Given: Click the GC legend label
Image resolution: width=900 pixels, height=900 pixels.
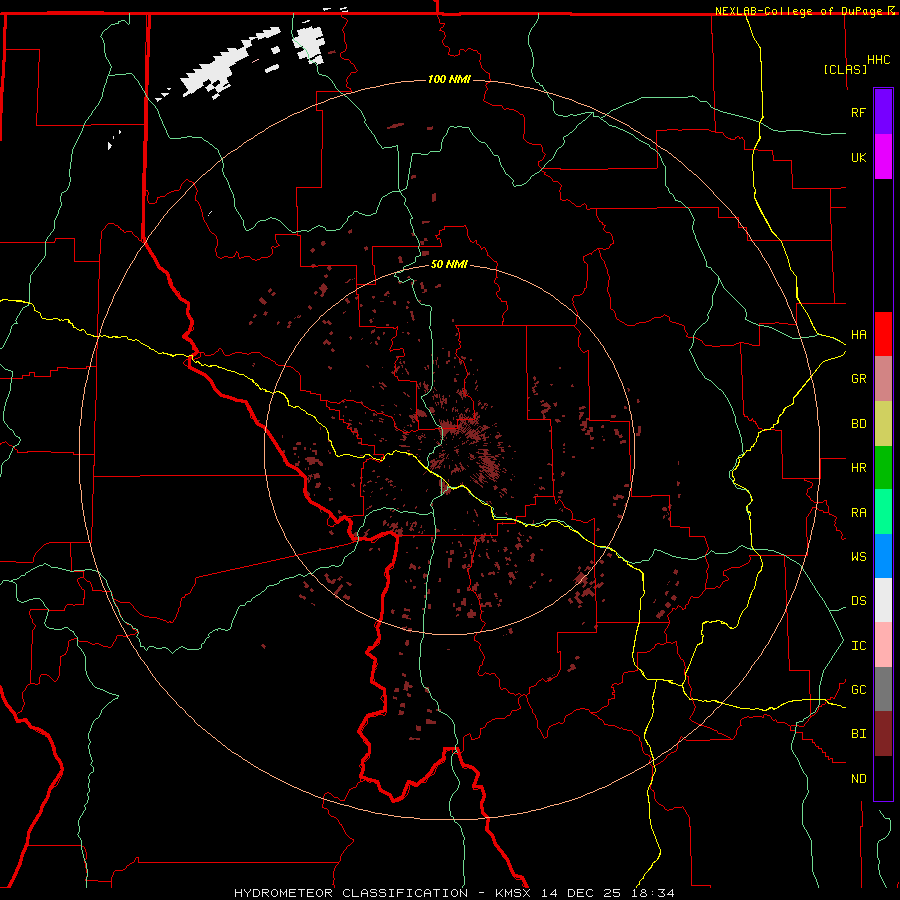Looking at the screenshot, I should (x=858, y=689).
